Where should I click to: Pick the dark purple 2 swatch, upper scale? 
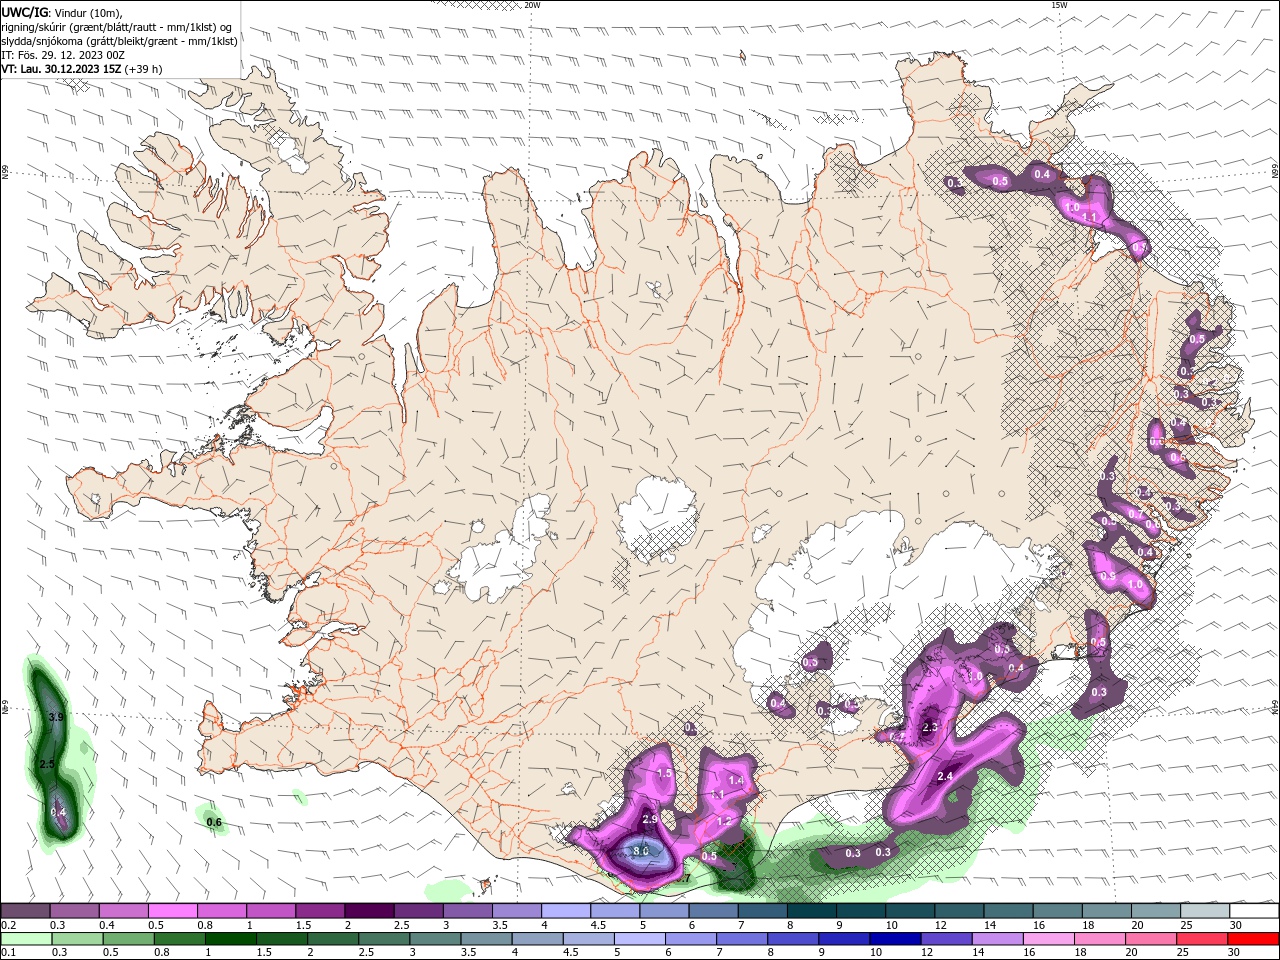pyautogui.click(x=369, y=911)
